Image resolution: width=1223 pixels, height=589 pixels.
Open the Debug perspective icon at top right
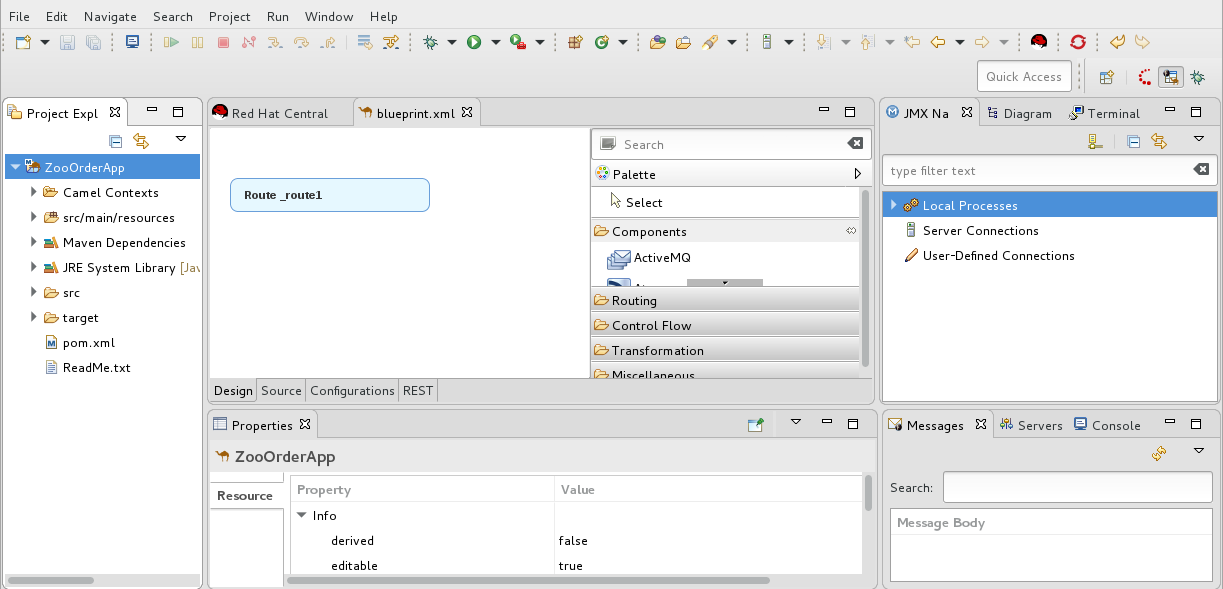click(x=1195, y=77)
